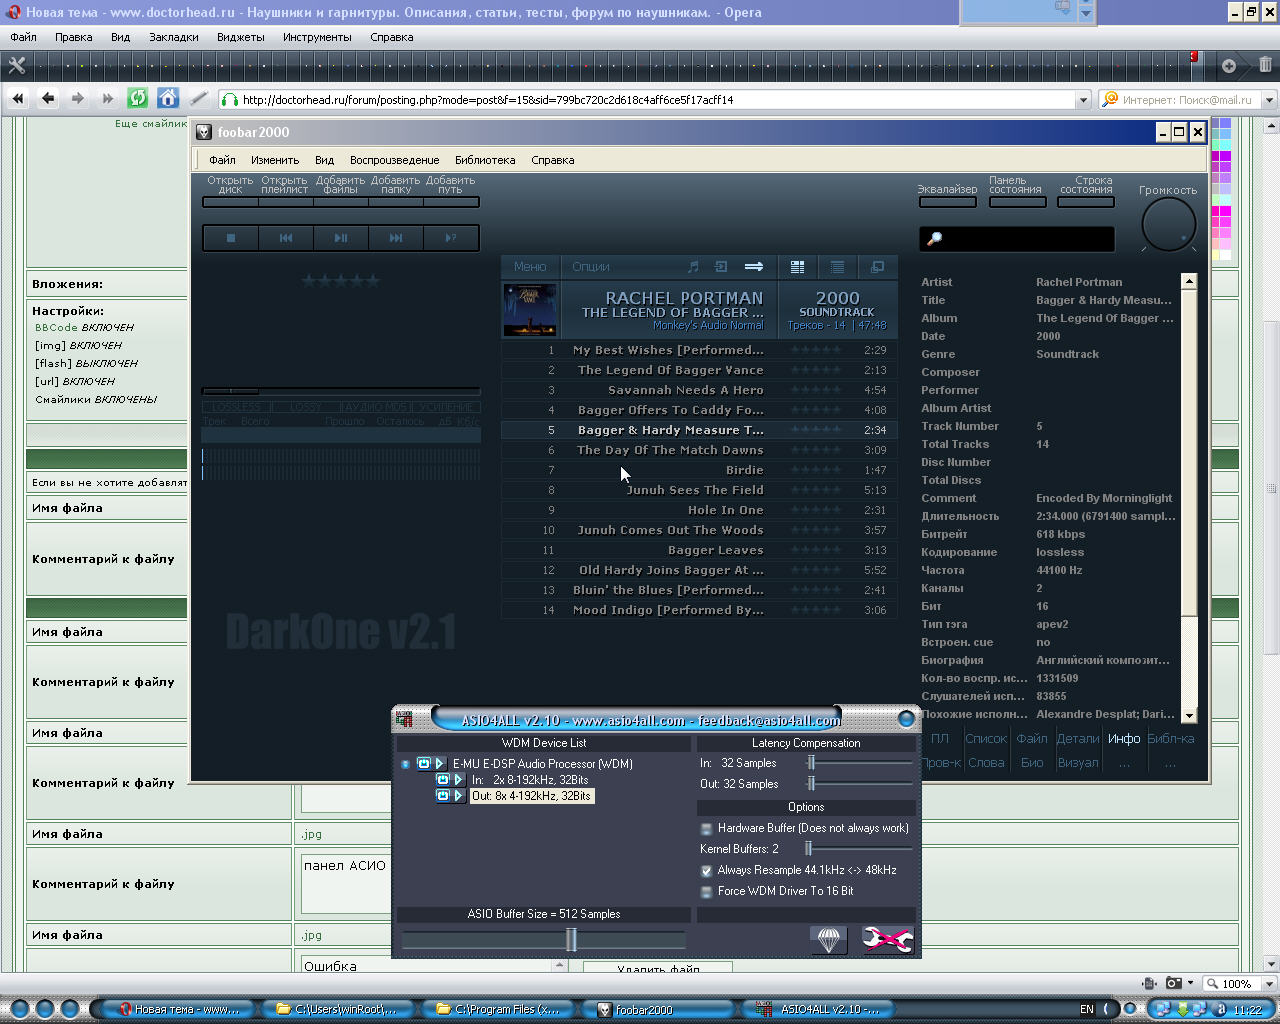The height and width of the screenshot is (1024, 1280).
Task: Click the stop button in foobar2000
Action: tap(231, 238)
